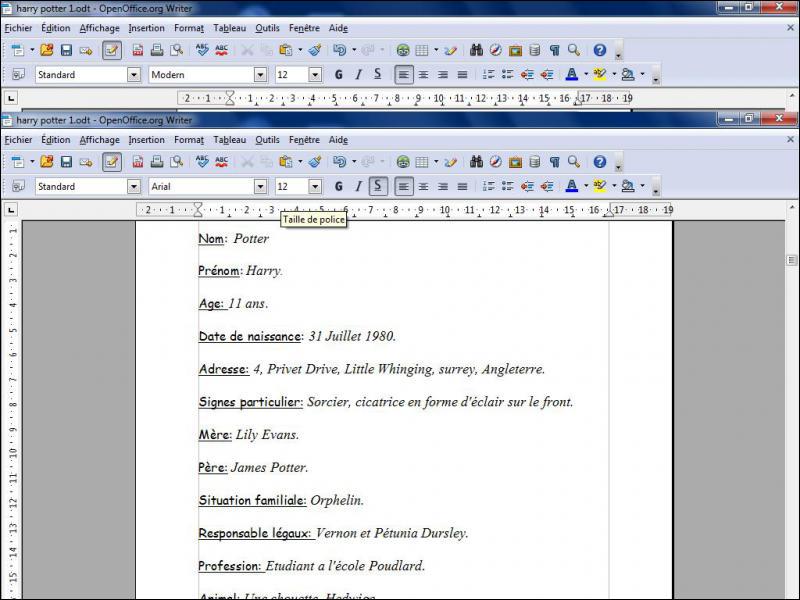Justify text in the front window
The width and height of the screenshot is (800, 600).
(x=462, y=186)
